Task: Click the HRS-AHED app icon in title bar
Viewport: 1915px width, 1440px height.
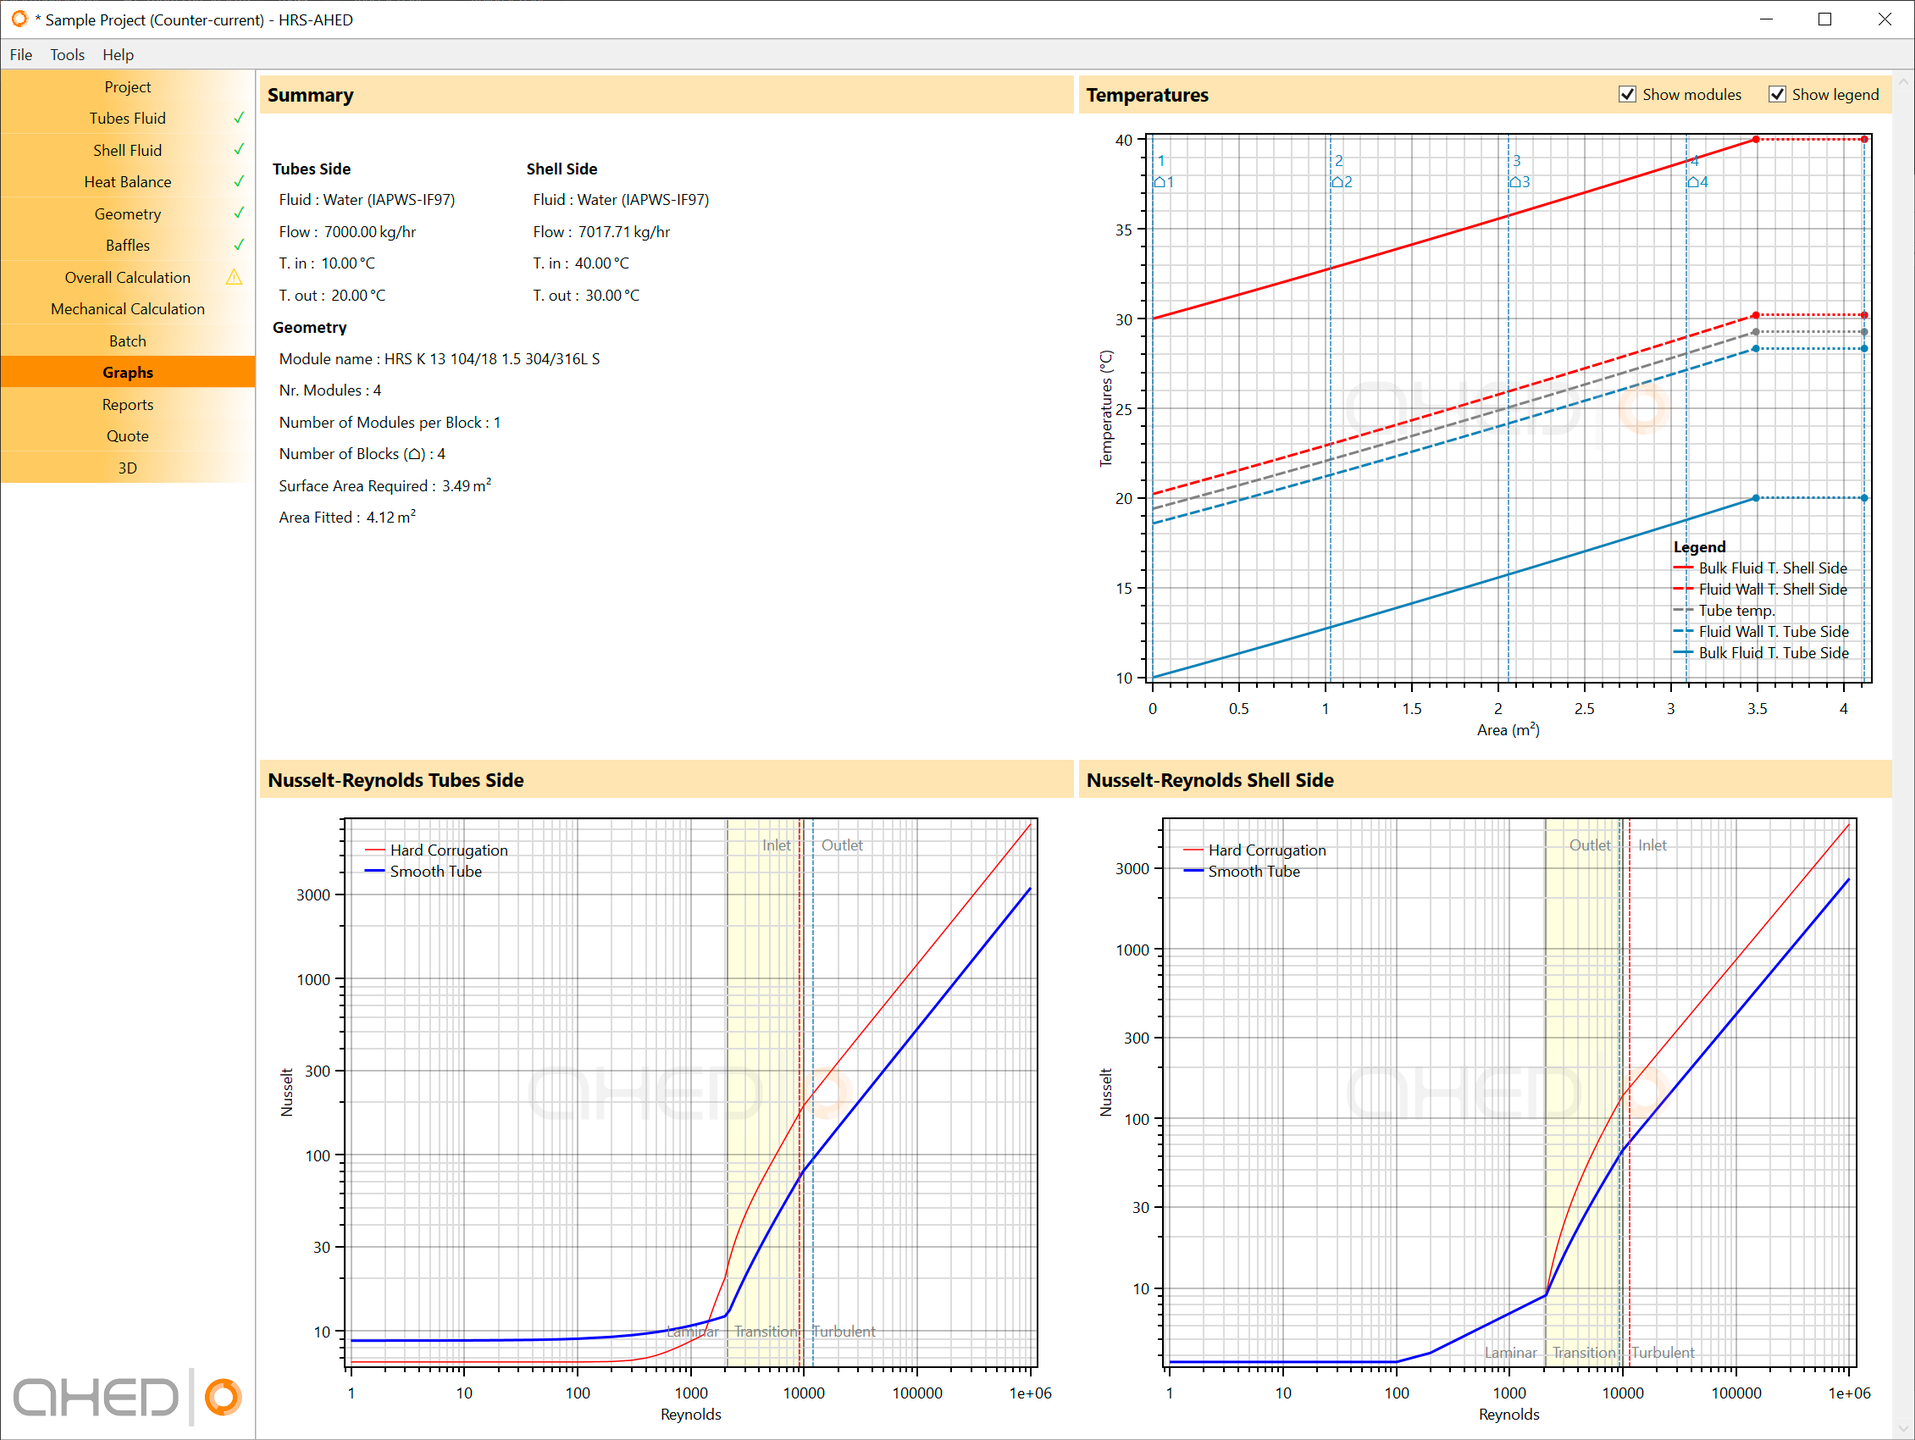Action: [18, 19]
